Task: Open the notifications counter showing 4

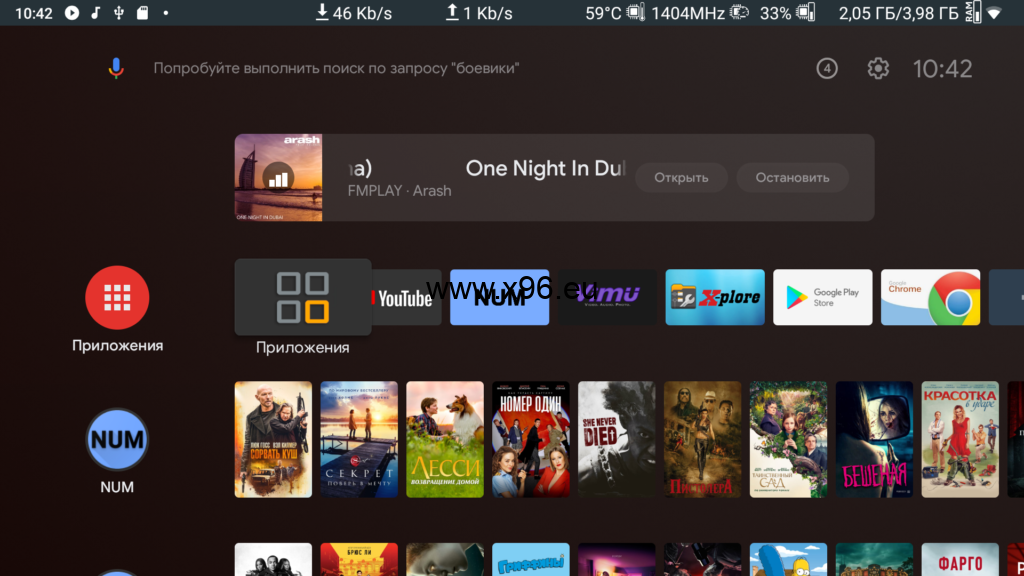Action: pos(826,68)
